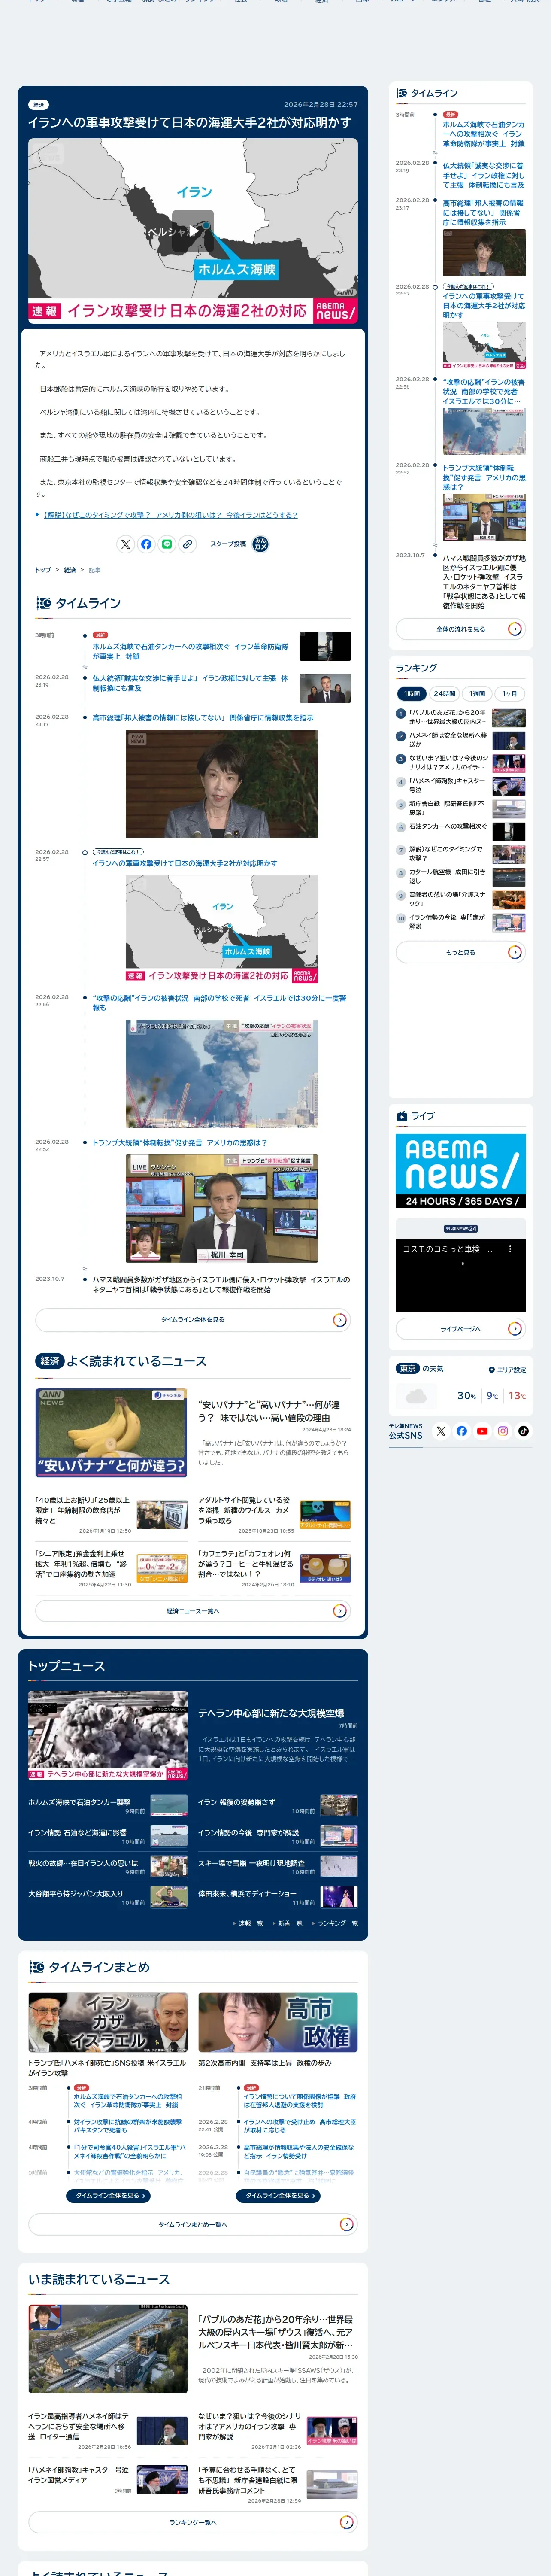Share article via LINE icon
Image resolution: width=551 pixels, height=2576 pixels.
167,544
